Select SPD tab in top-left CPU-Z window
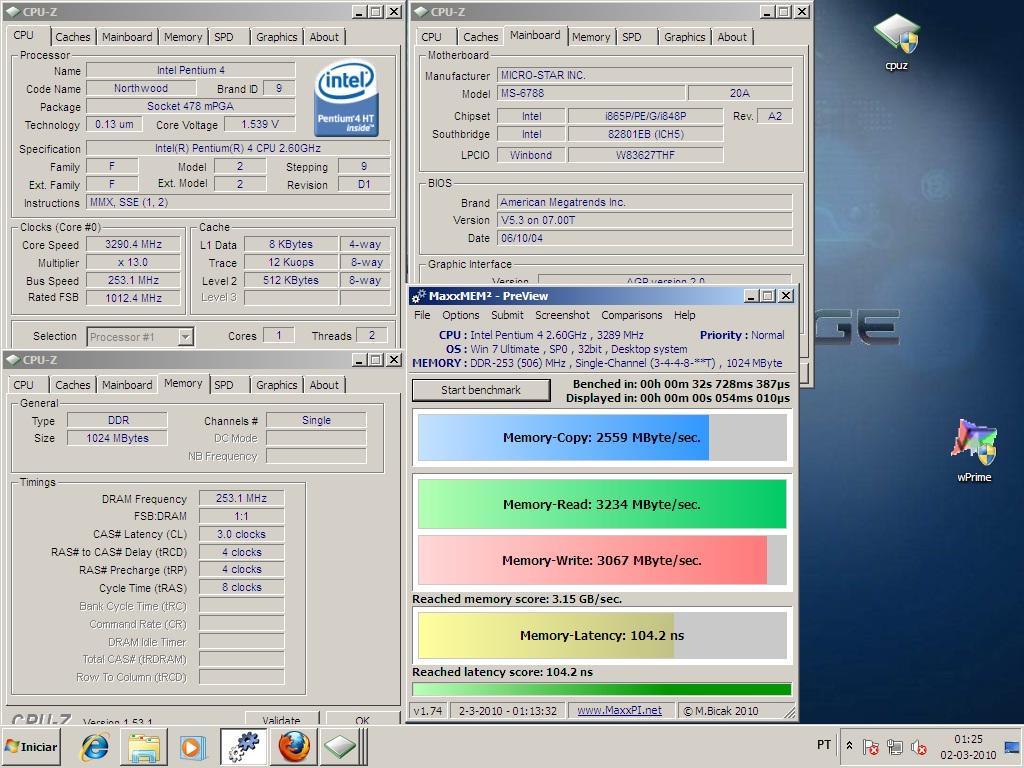This screenshot has height=768, width=1024. [224, 37]
